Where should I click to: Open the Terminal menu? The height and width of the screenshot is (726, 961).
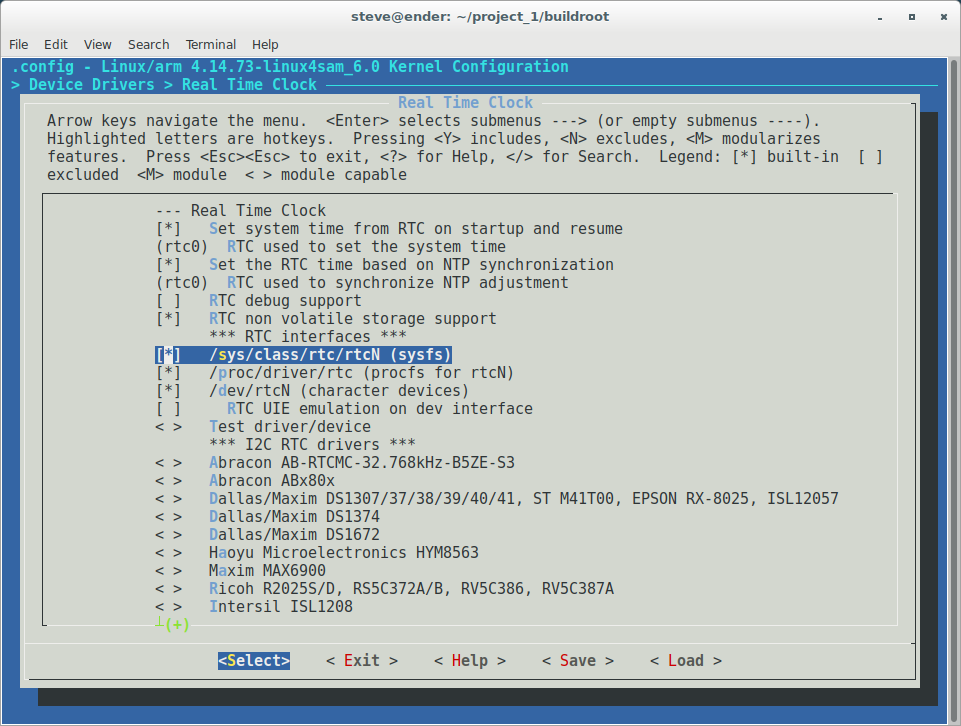211,45
